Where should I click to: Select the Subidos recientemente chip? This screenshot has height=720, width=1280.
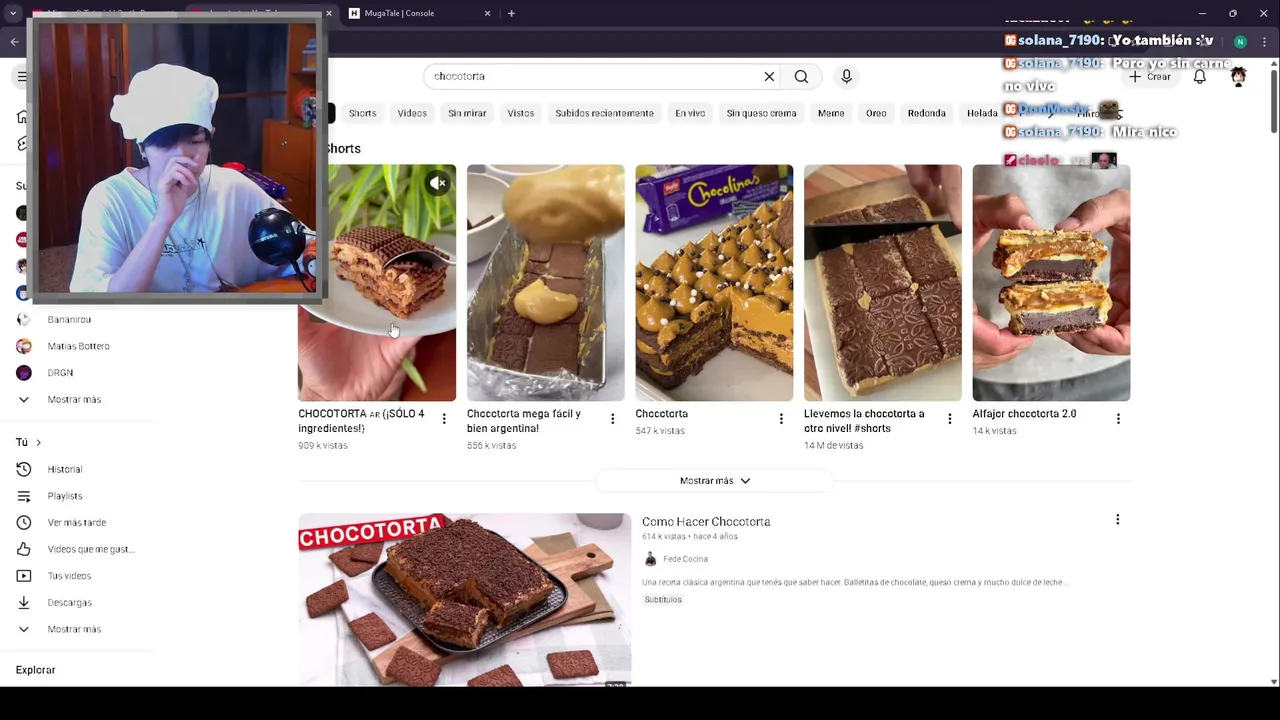click(x=604, y=113)
